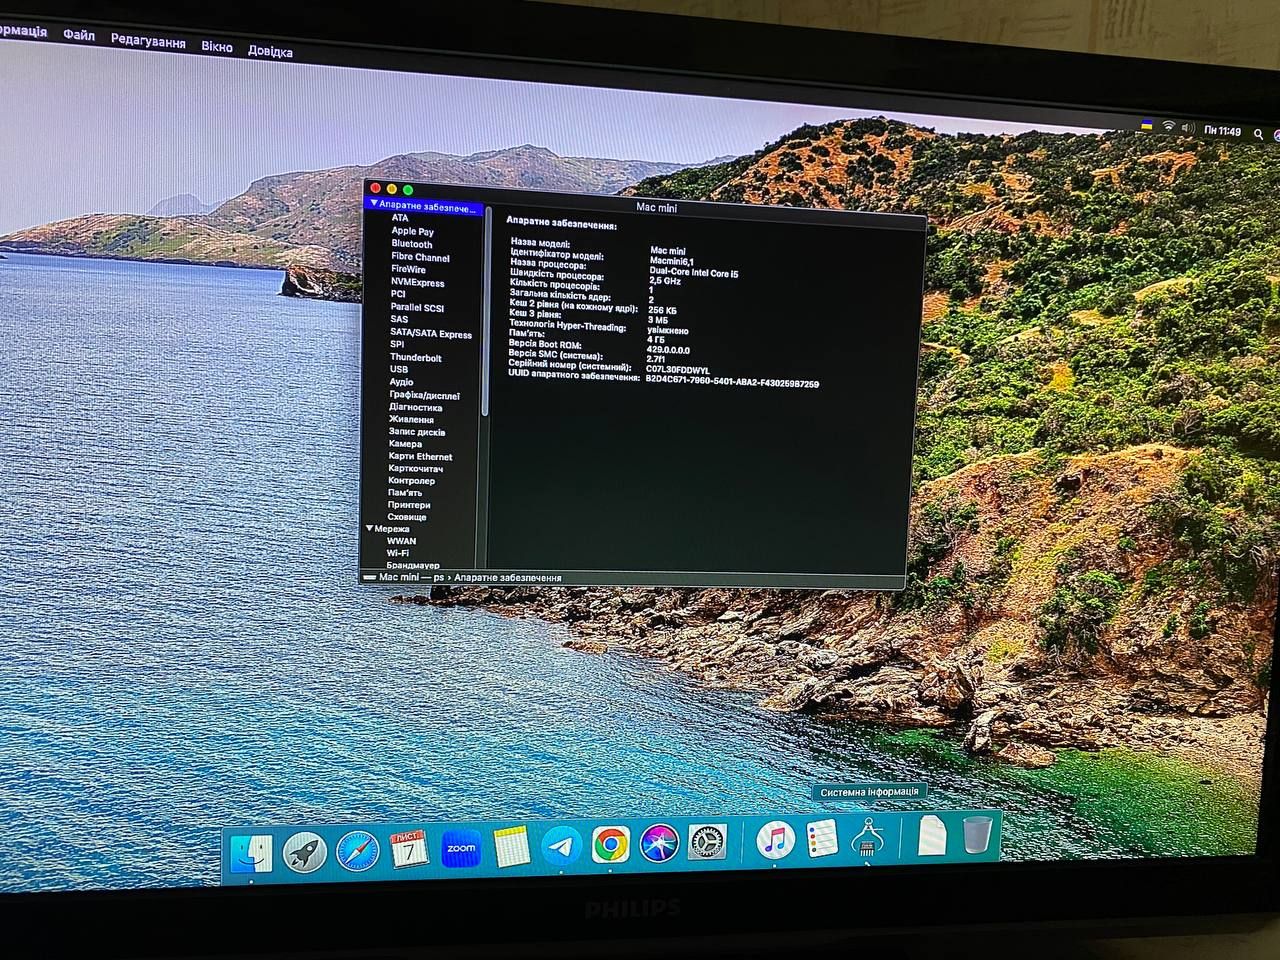
Task: Open Music app in the Dock
Action: 774,840
